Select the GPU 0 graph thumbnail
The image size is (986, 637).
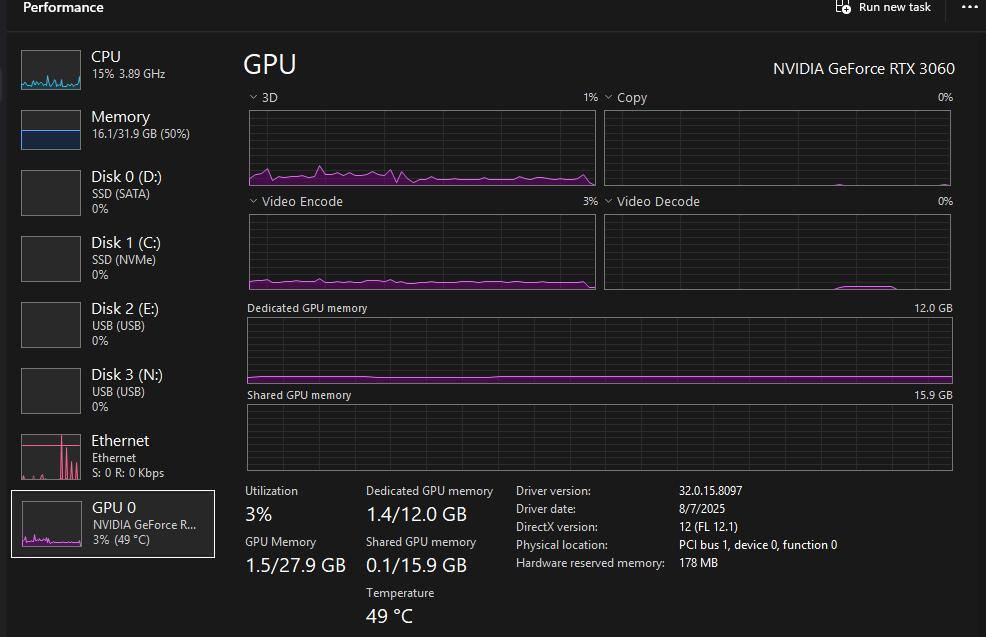51,524
